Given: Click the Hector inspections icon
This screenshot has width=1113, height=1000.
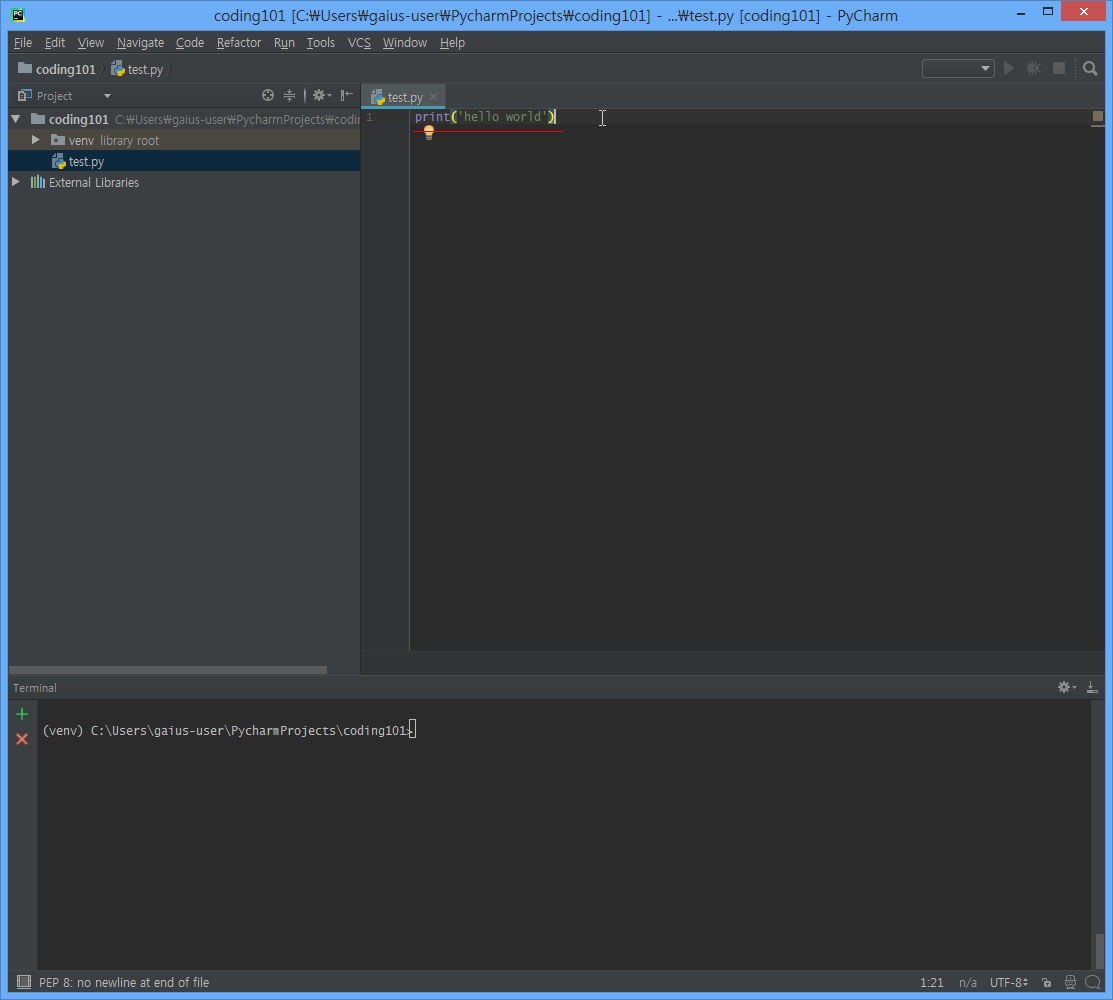Looking at the screenshot, I should [1070, 982].
